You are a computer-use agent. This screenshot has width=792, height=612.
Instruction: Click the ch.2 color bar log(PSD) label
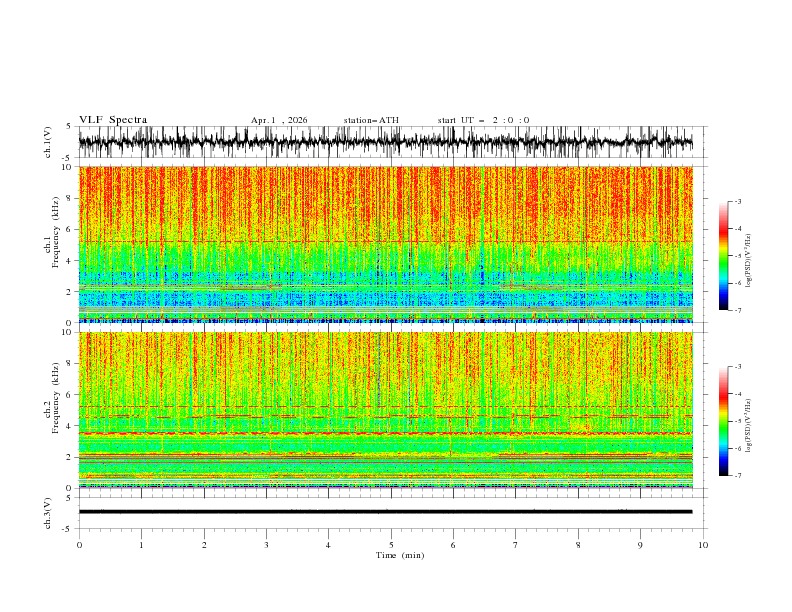tap(749, 426)
